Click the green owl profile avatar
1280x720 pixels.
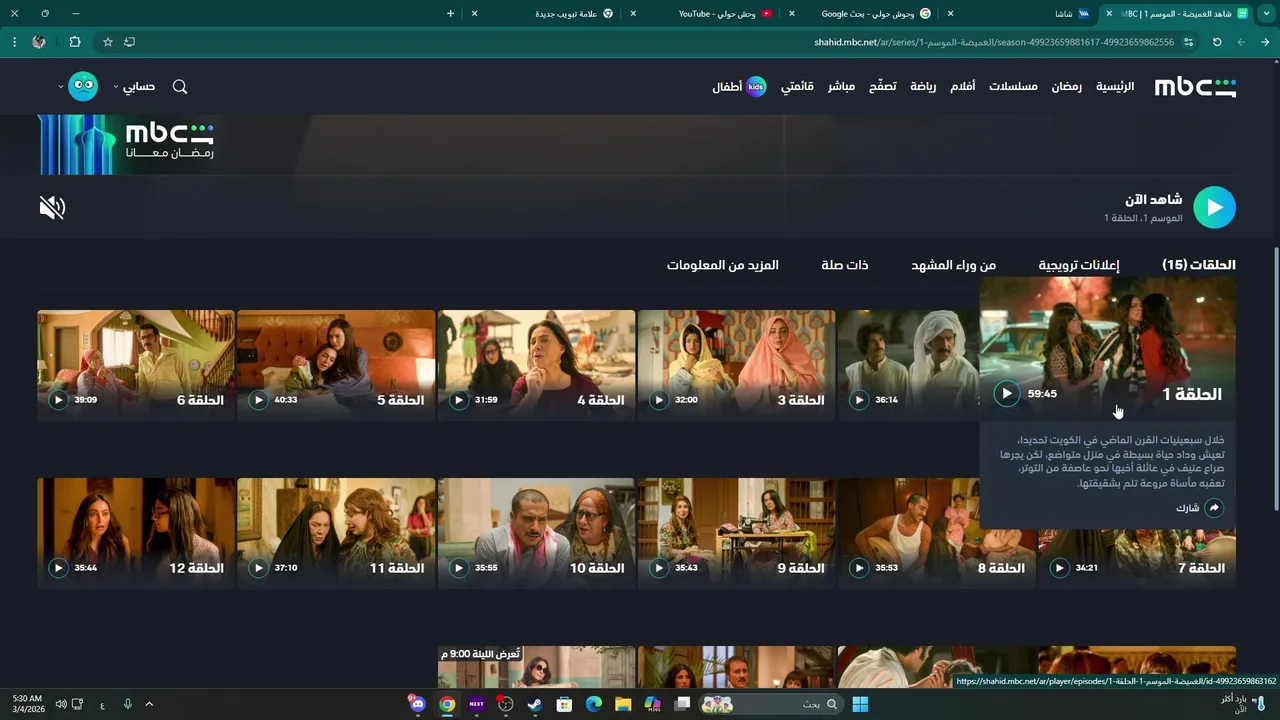(x=83, y=87)
